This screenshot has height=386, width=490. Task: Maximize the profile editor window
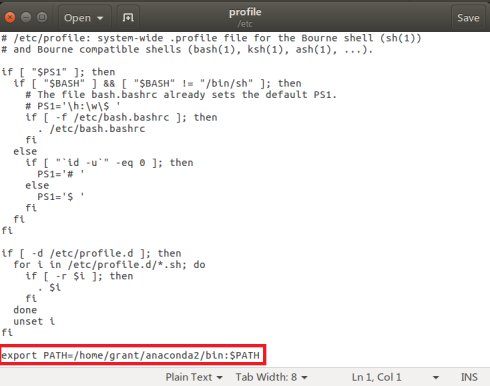click(x=42, y=17)
